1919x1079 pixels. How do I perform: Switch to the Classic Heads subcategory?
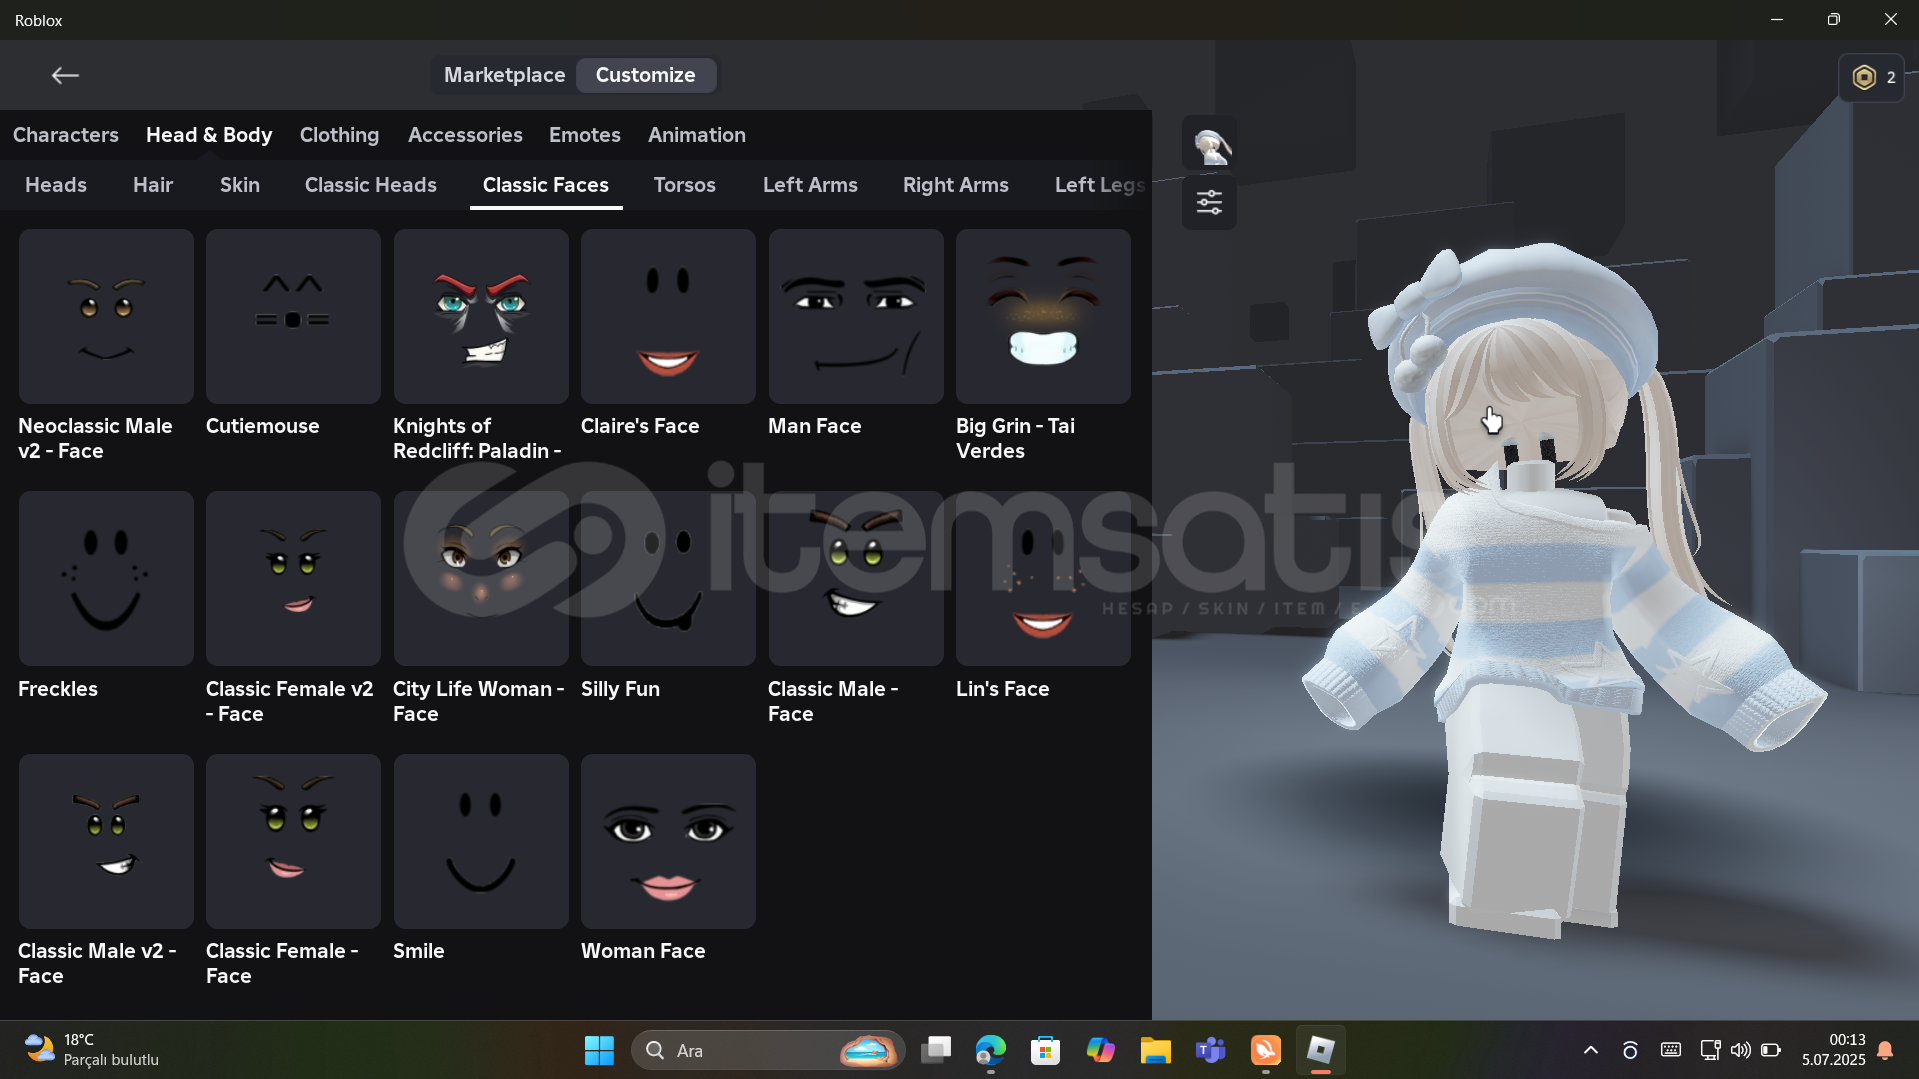(370, 185)
